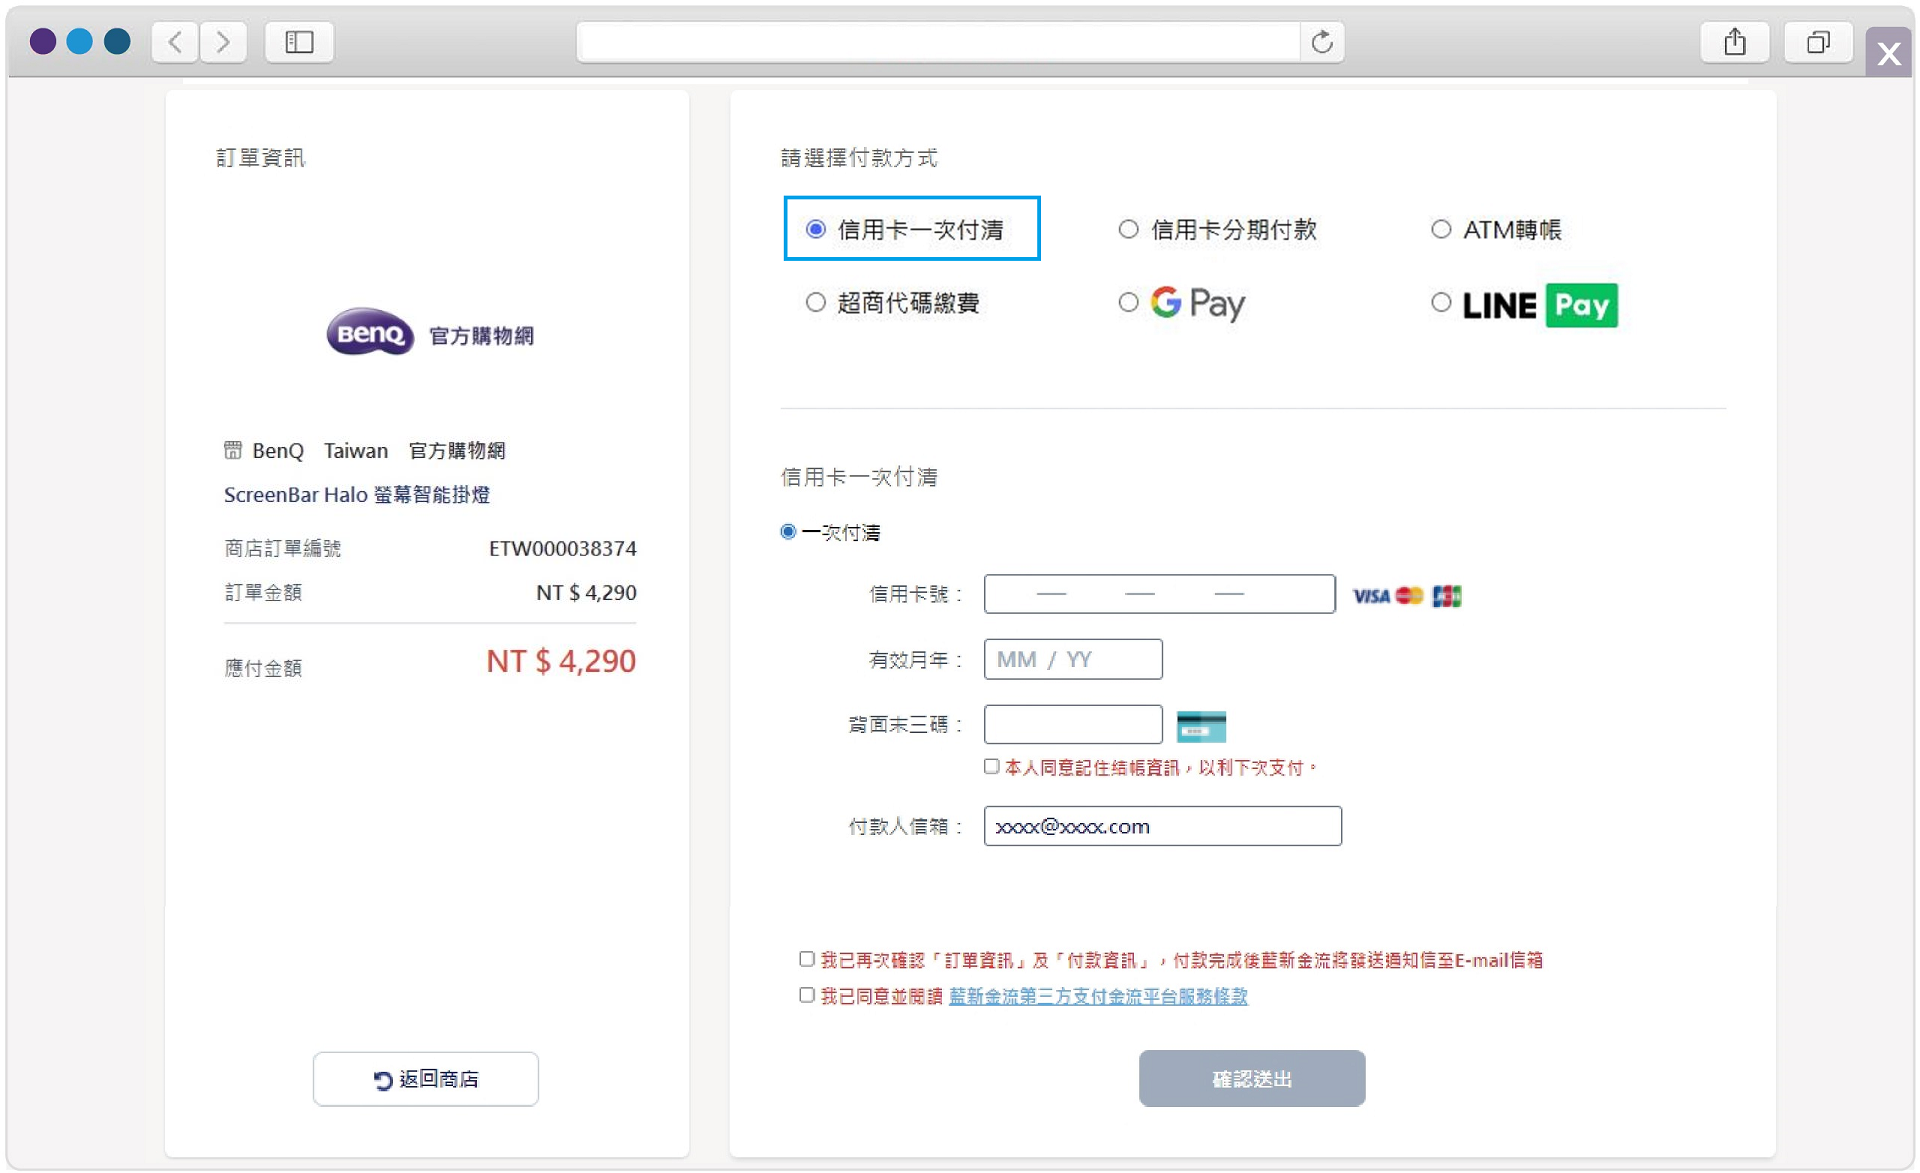Viewport: 1920px width, 1173px height.
Task: Click the Mastercard icon
Action: coord(1410,595)
